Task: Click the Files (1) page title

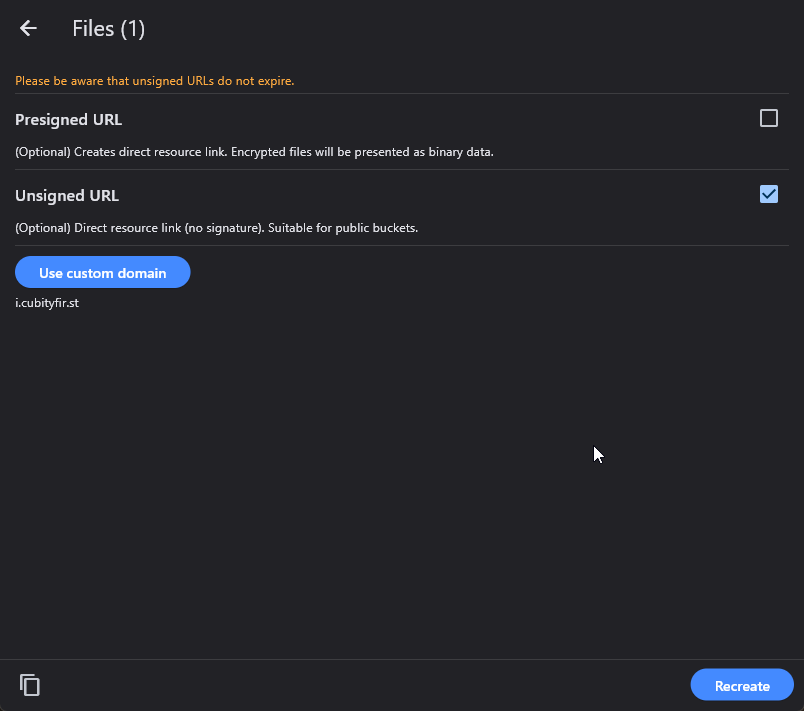Action: [108, 29]
